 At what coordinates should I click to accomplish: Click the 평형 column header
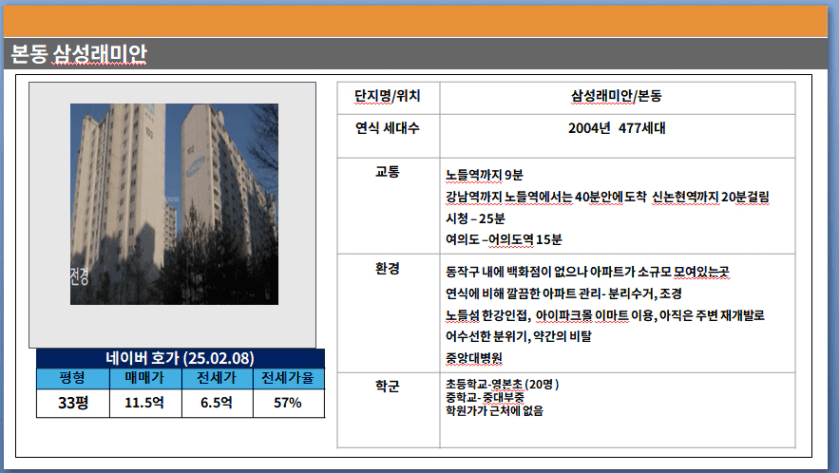[73, 378]
